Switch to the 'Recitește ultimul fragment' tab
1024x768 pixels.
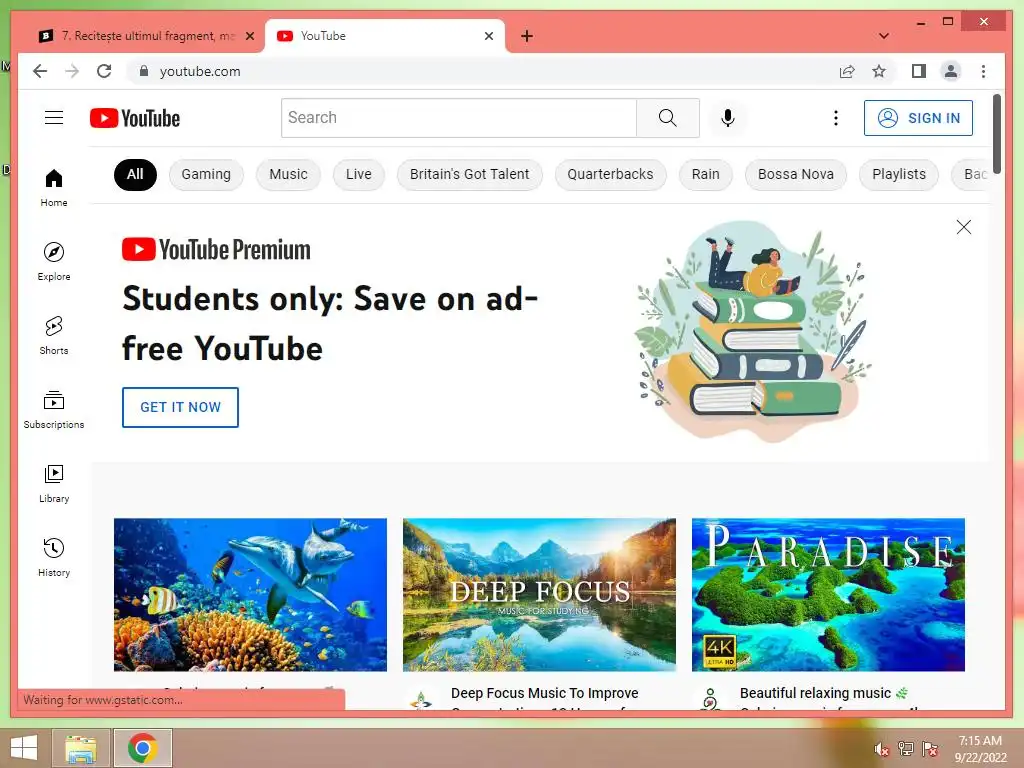tap(144, 36)
